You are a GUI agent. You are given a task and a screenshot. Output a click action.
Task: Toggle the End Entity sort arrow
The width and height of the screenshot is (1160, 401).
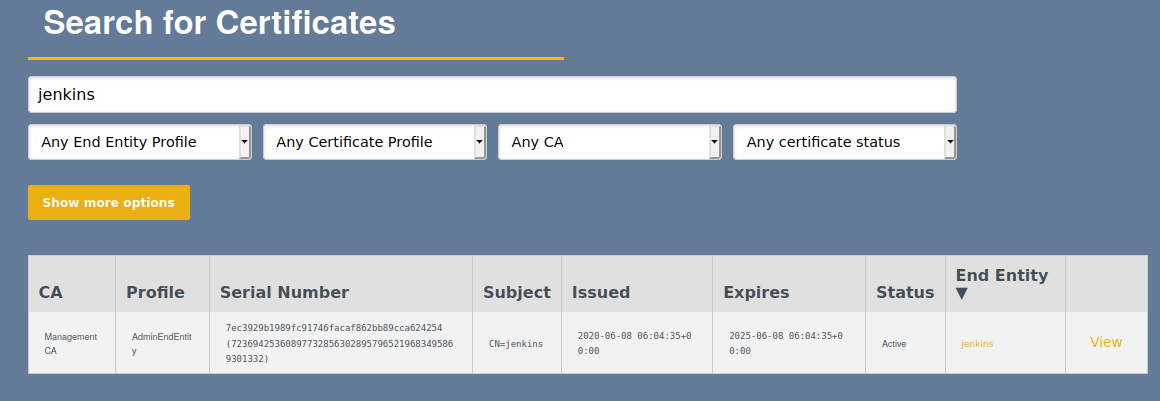pyautogui.click(x=962, y=294)
